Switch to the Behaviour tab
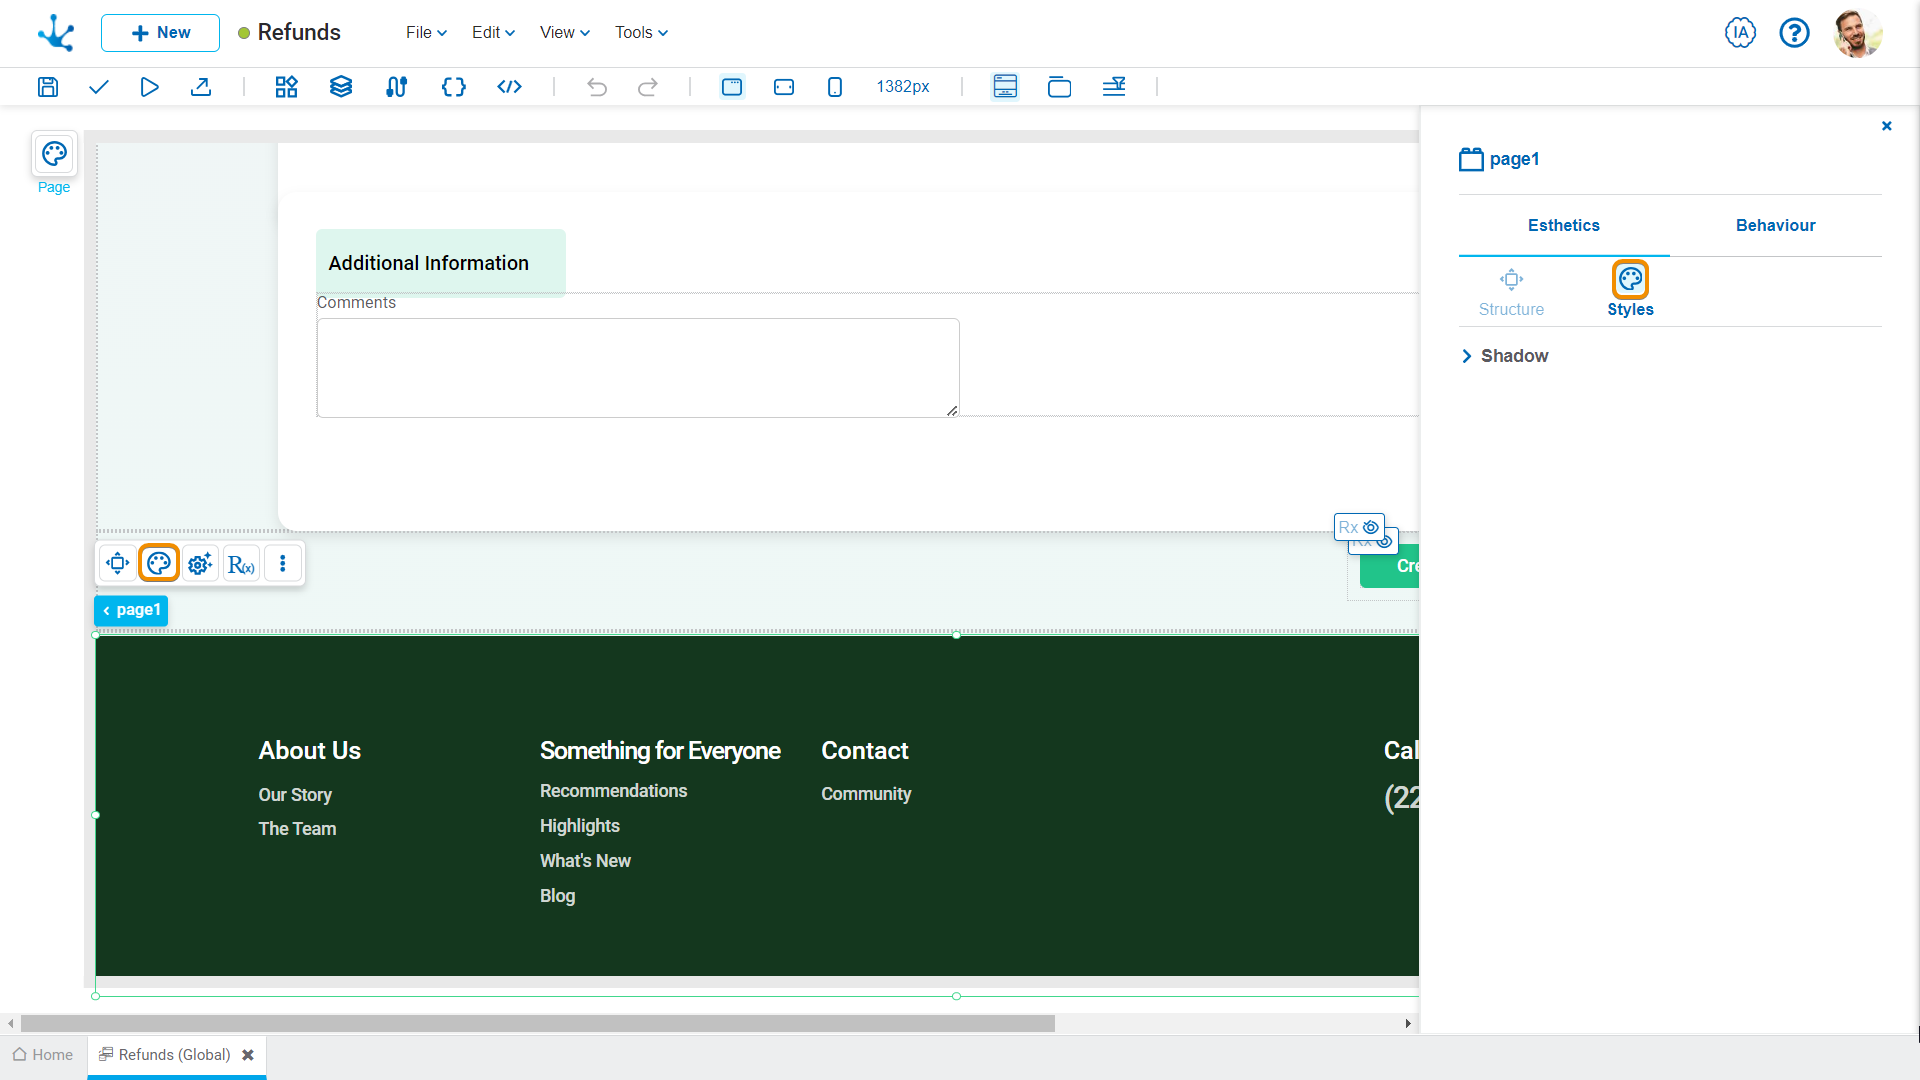Screen dimensions: 1920x1080 pos(1775,225)
